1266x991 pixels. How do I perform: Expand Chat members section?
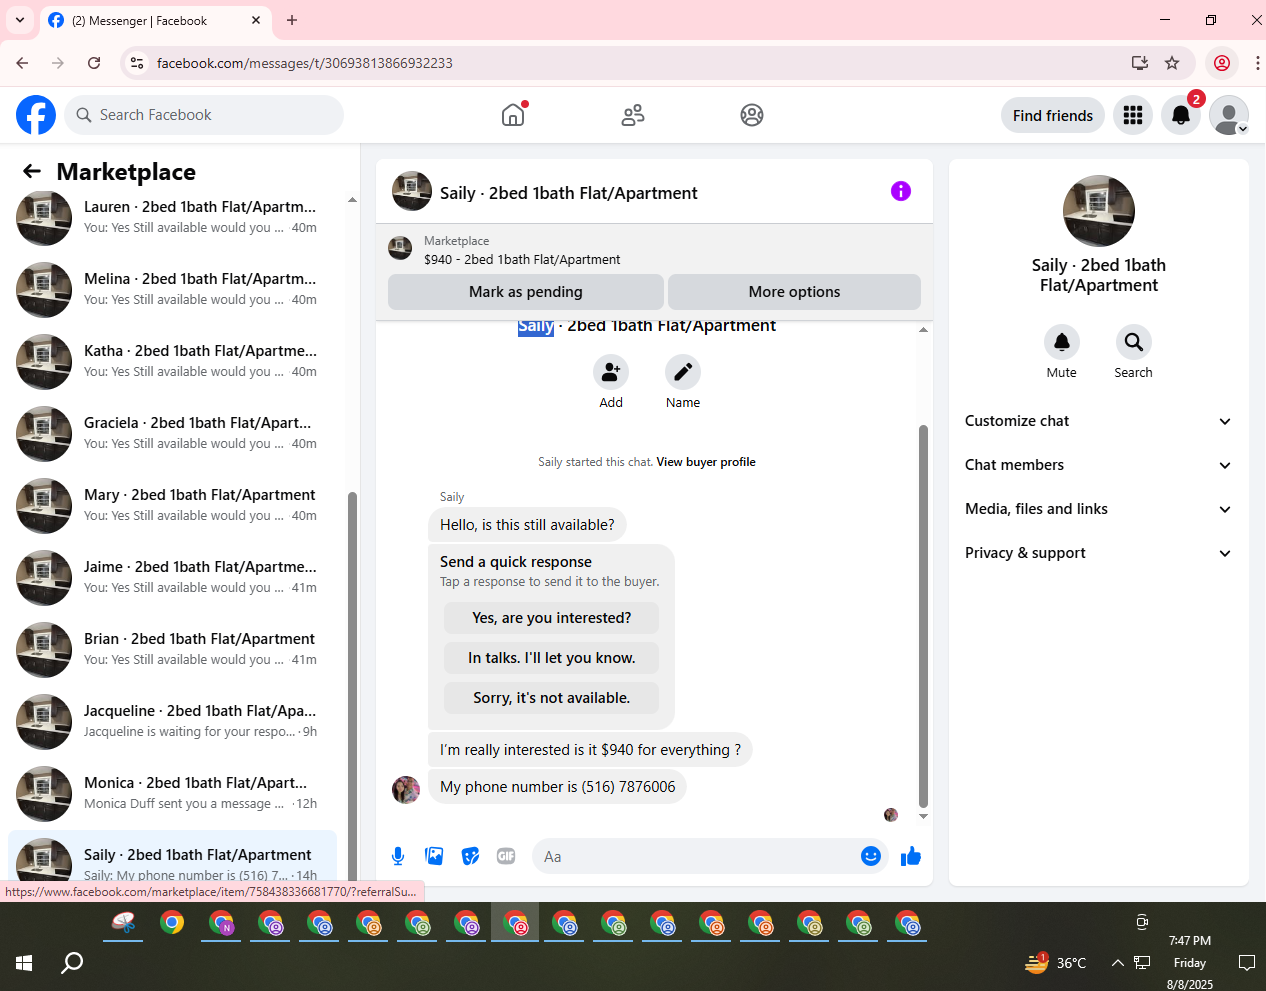coord(1098,465)
